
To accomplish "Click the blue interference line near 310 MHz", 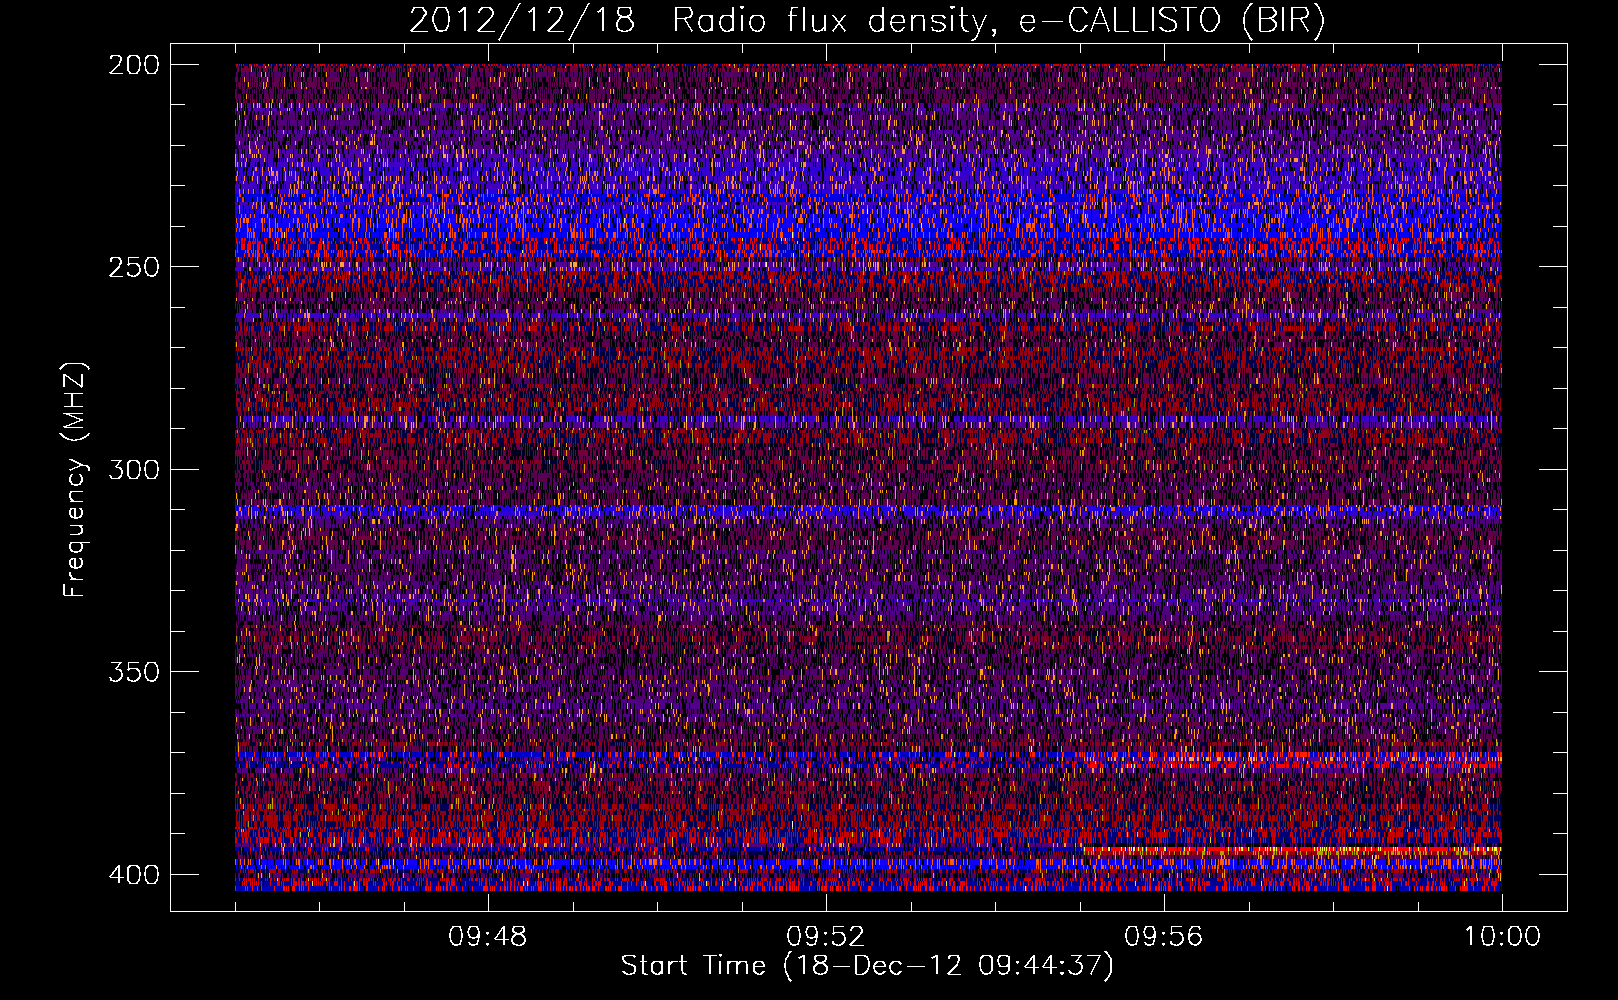I will 868,512.
